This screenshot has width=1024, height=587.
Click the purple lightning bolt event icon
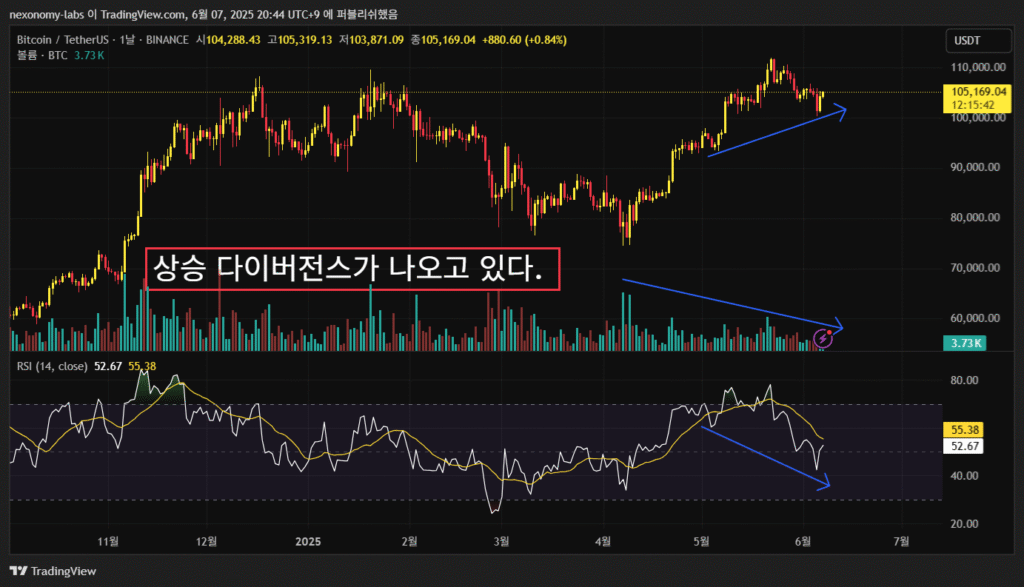pyautogui.click(x=823, y=339)
